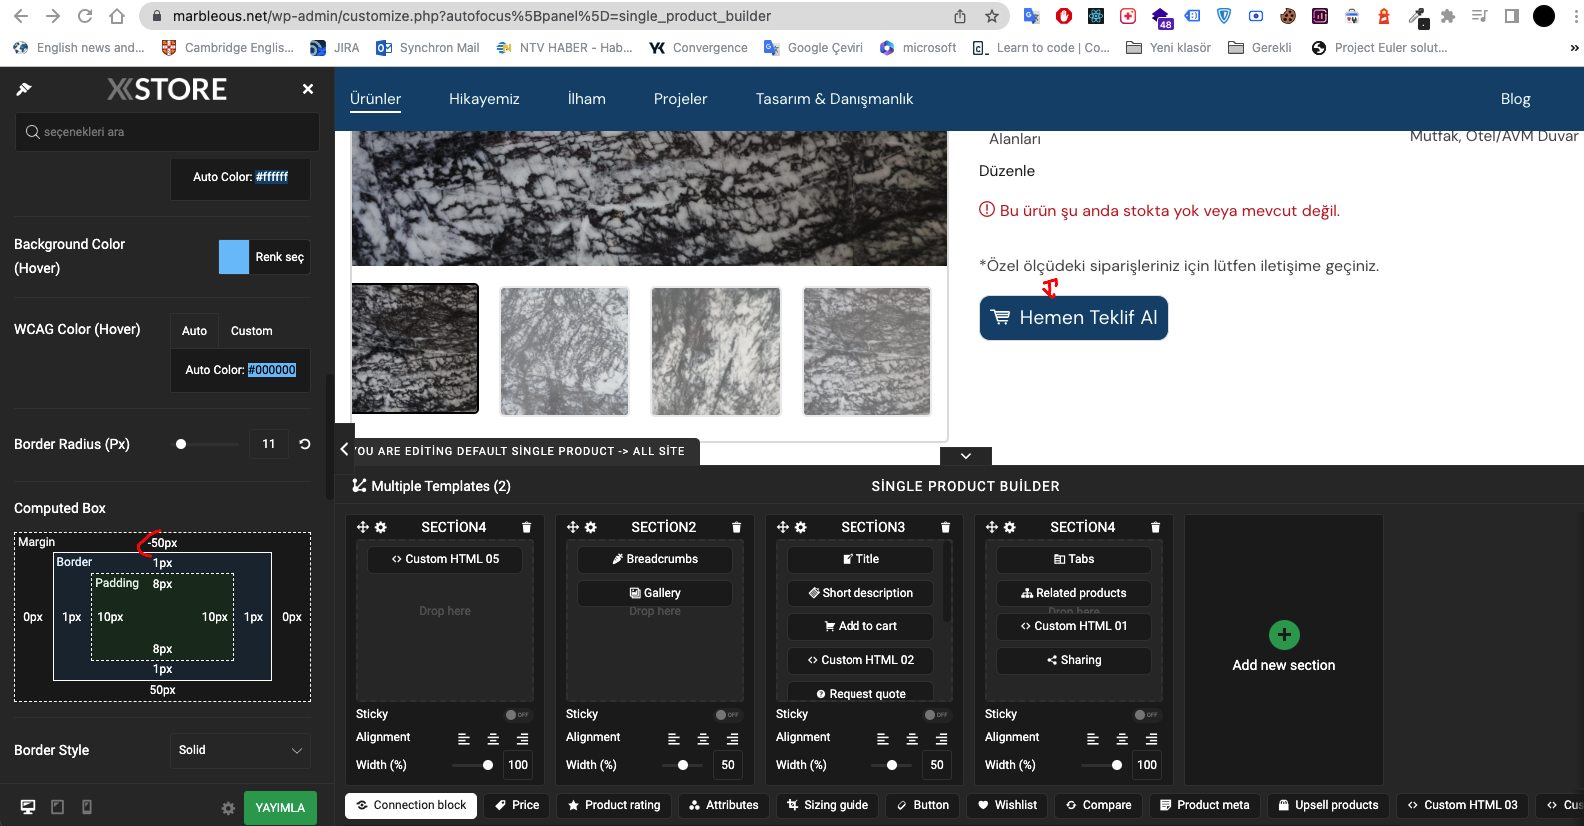The width and height of the screenshot is (1584, 826).
Task: Select the Wishlist element
Action: click(1006, 805)
